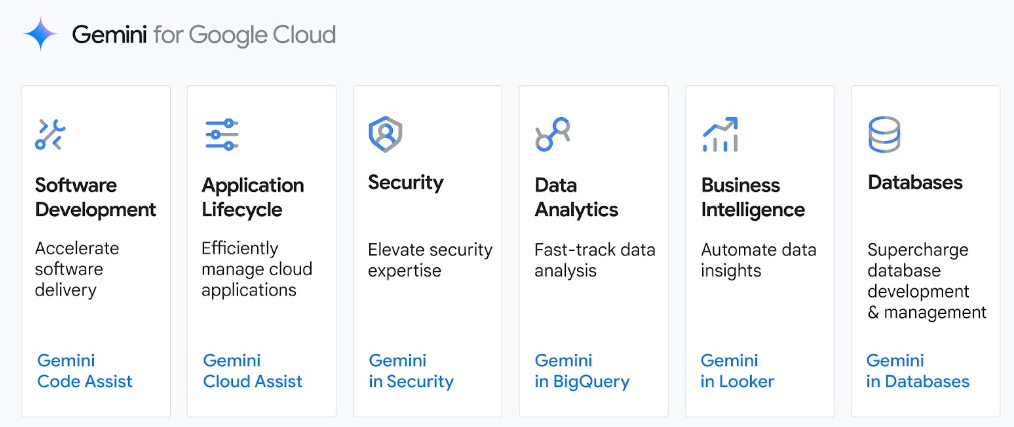Open the Gemini Cloud Assist link

[252, 371]
